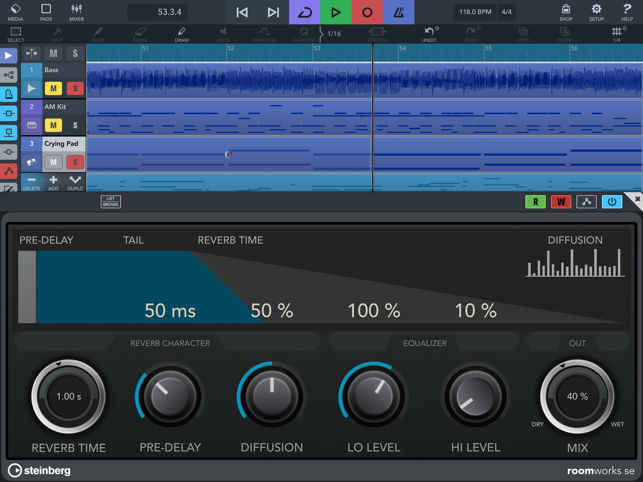Start playback with the Play button
The width and height of the screenshot is (643, 482).
coord(336,13)
